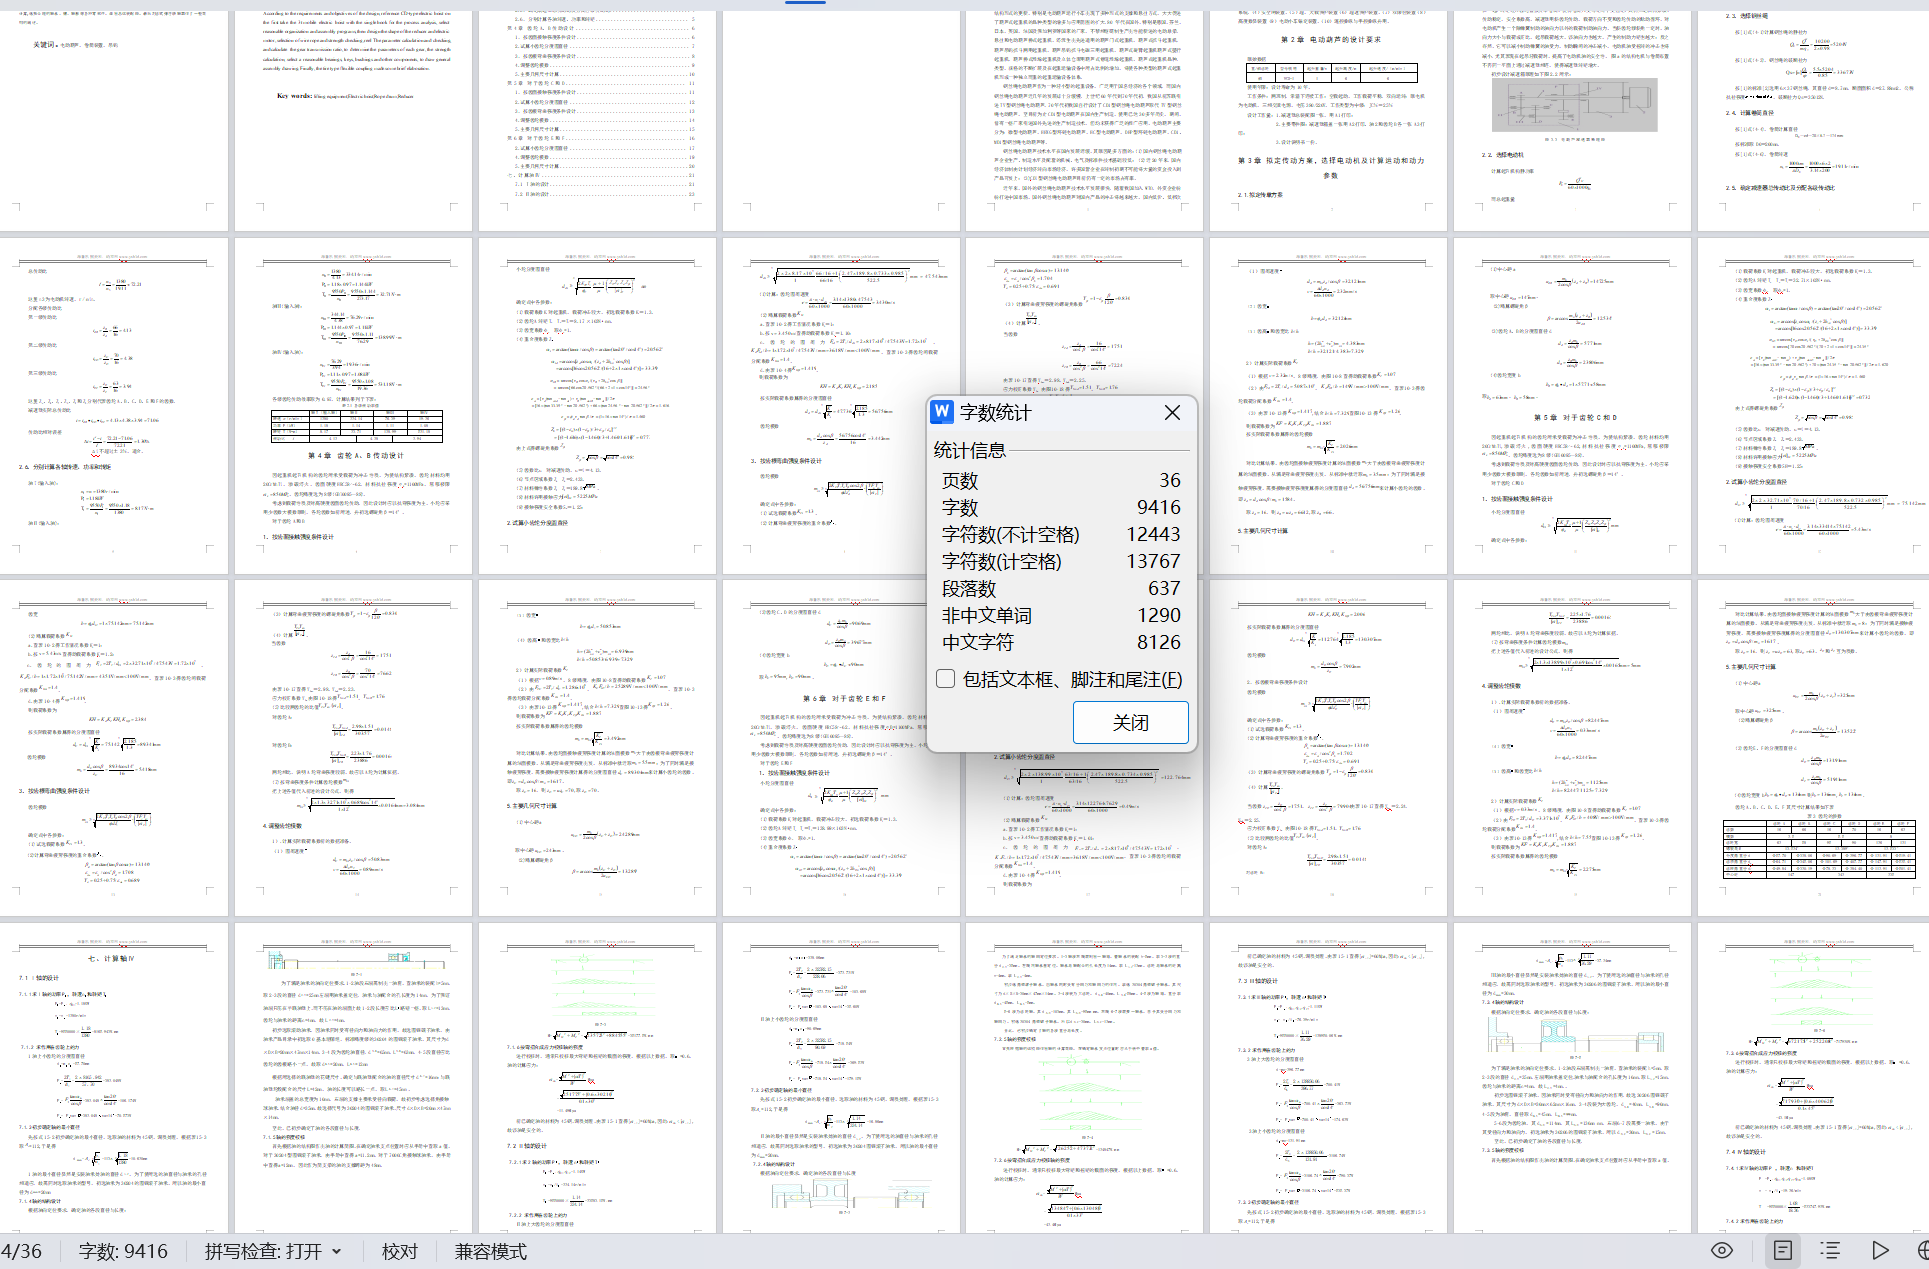Click the 字数统计 dialog title
1929x1269 pixels.
(x=995, y=412)
